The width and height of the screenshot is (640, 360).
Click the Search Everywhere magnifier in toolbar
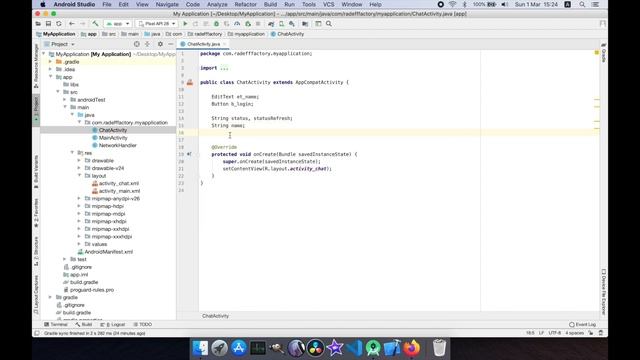pos(329,24)
